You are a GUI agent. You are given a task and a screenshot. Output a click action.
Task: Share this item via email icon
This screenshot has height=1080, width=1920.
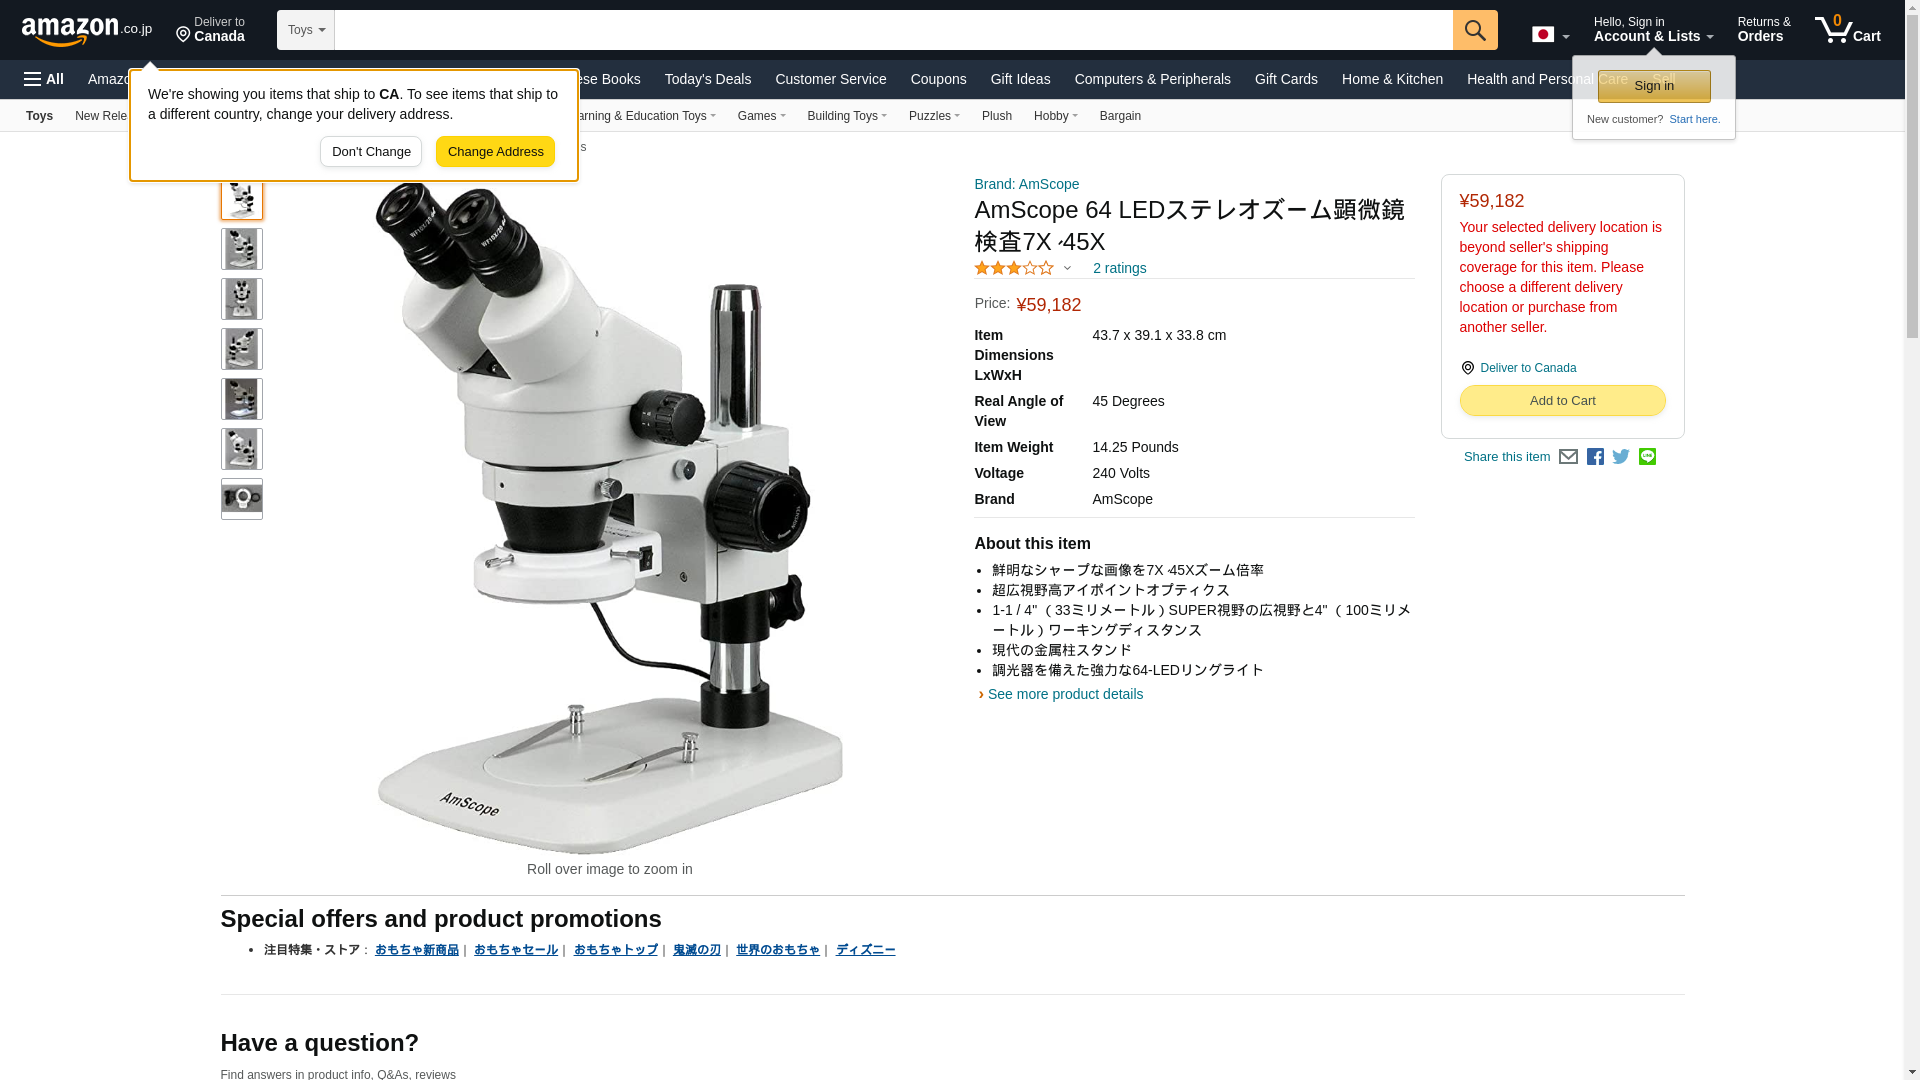click(x=1568, y=457)
